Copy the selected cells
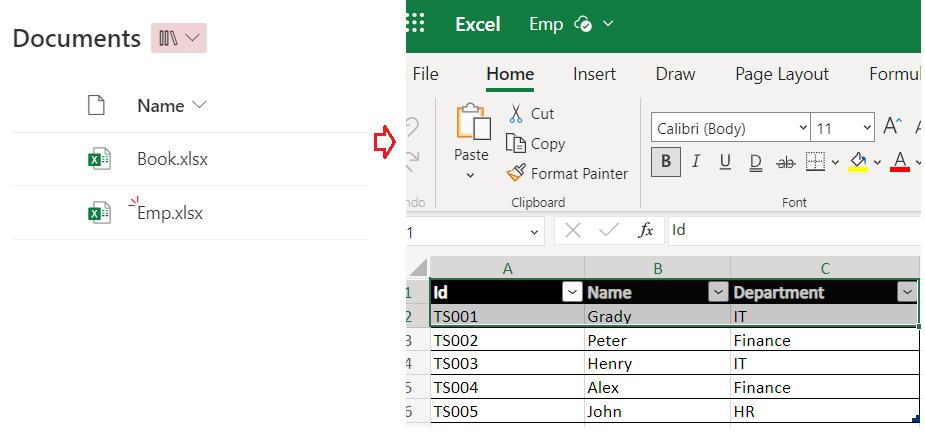Image resolution: width=925 pixels, height=433 pixels. coord(535,143)
